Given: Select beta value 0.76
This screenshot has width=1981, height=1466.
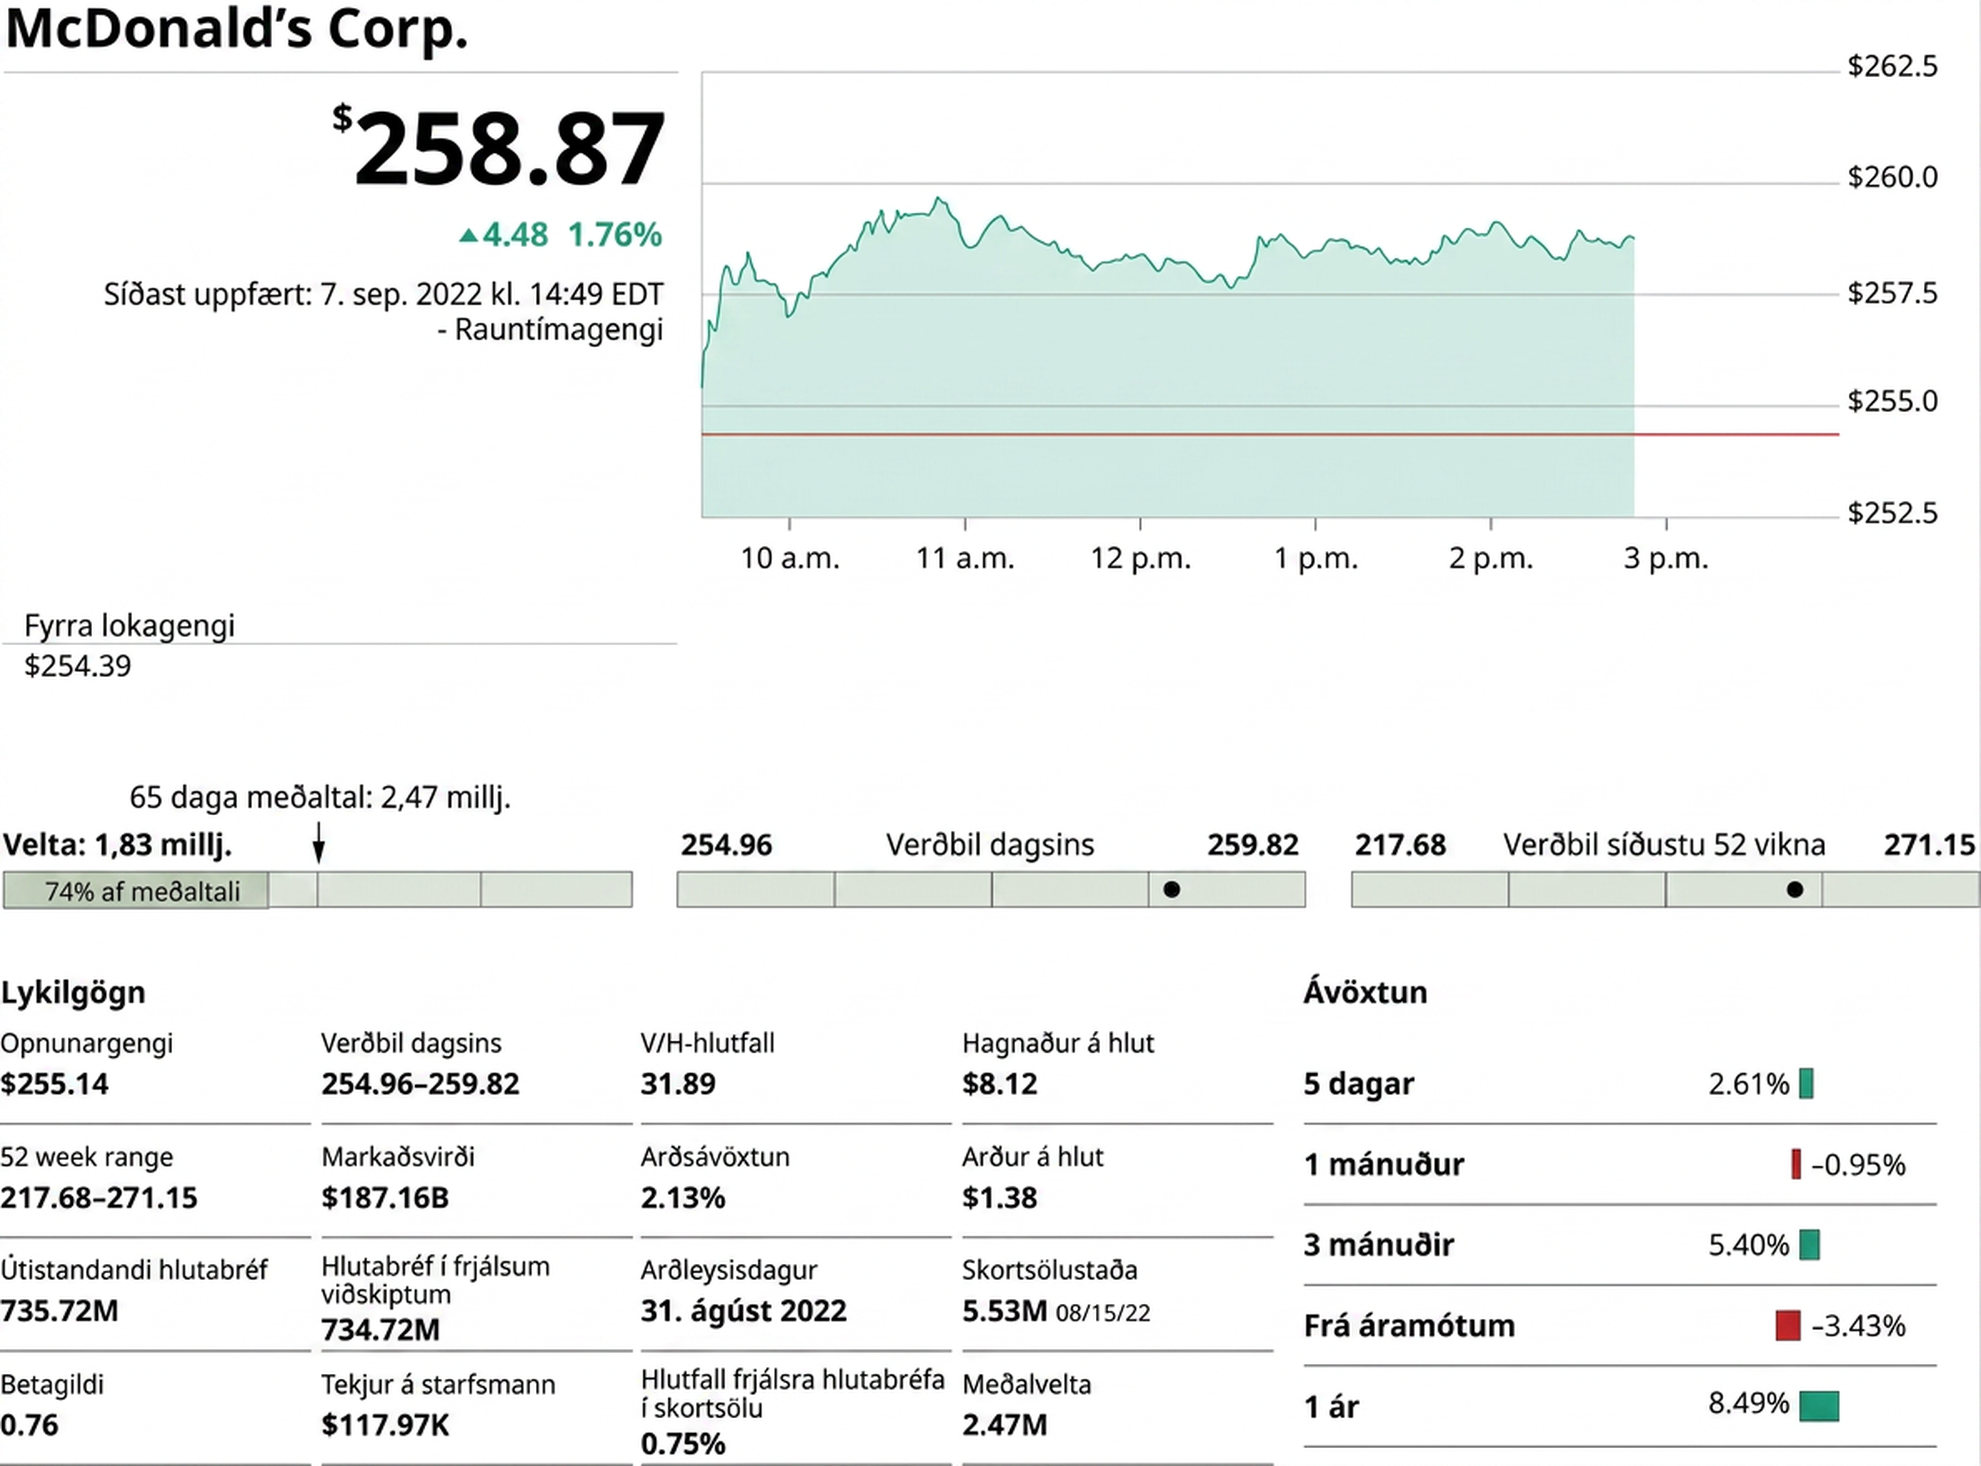Looking at the screenshot, I should (29, 1425).
